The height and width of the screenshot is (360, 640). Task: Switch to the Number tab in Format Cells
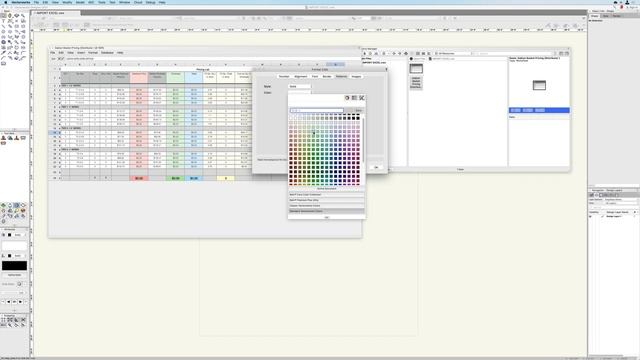(284, 76)
